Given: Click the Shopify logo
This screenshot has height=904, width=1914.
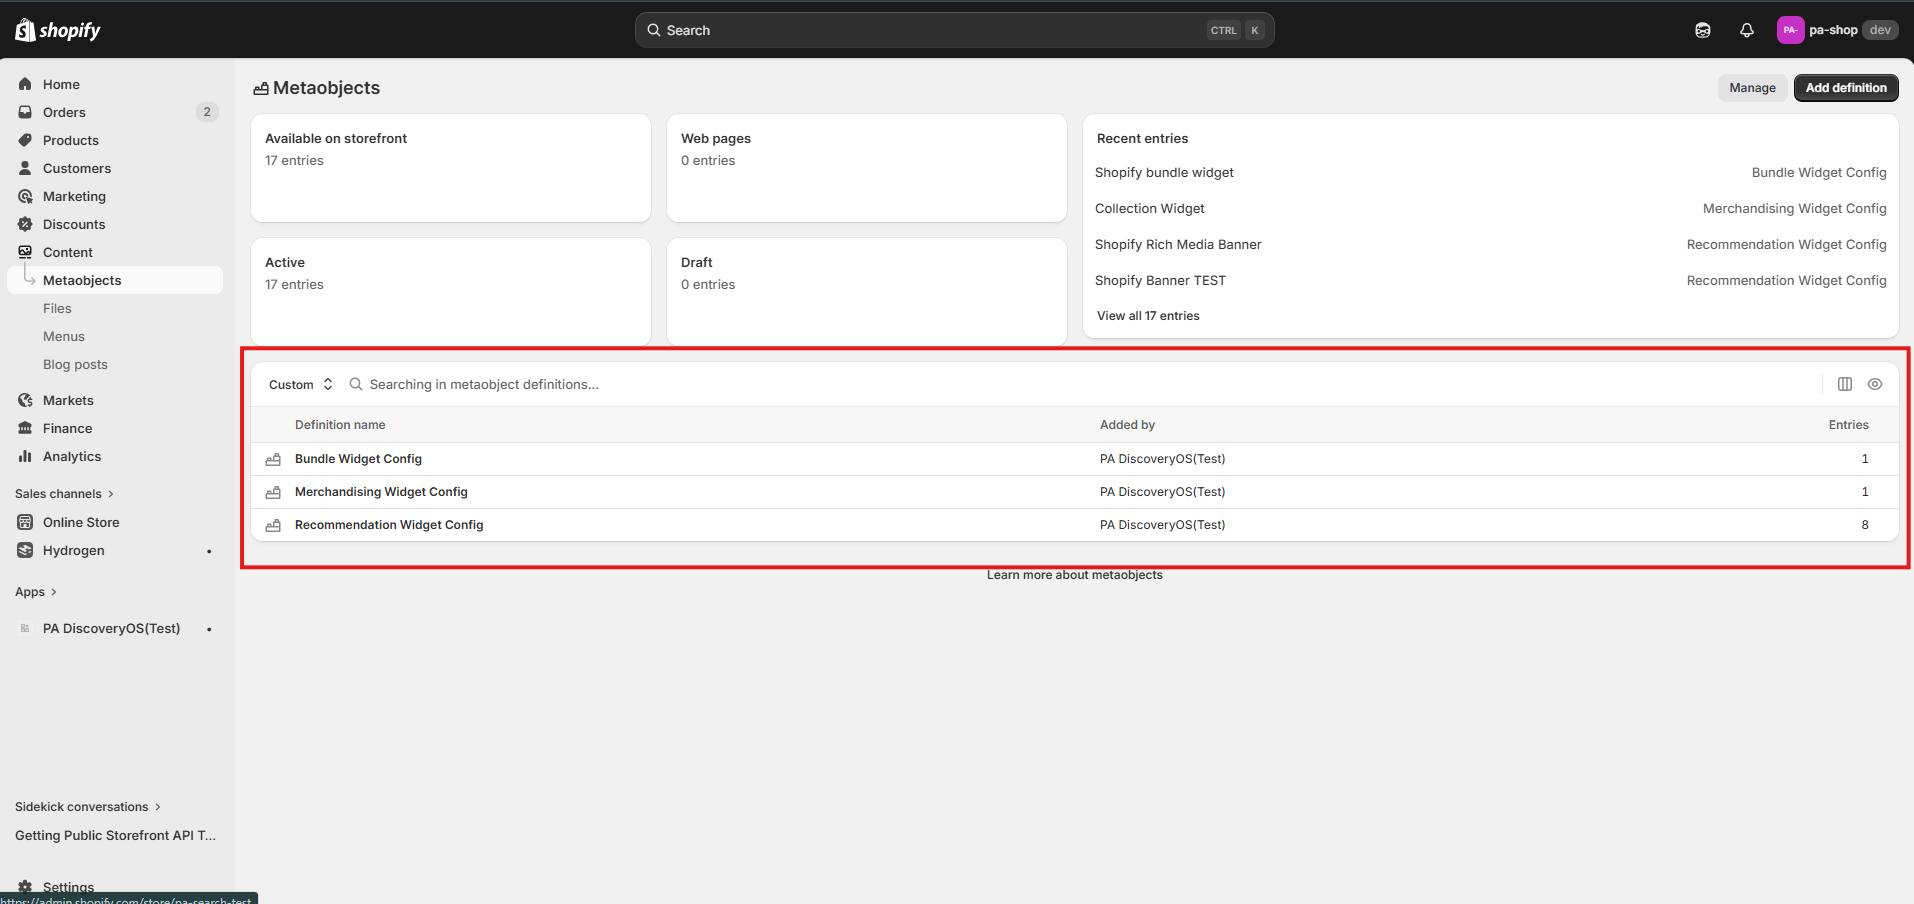Looking at the screenshot, I should tap(58, 30).
